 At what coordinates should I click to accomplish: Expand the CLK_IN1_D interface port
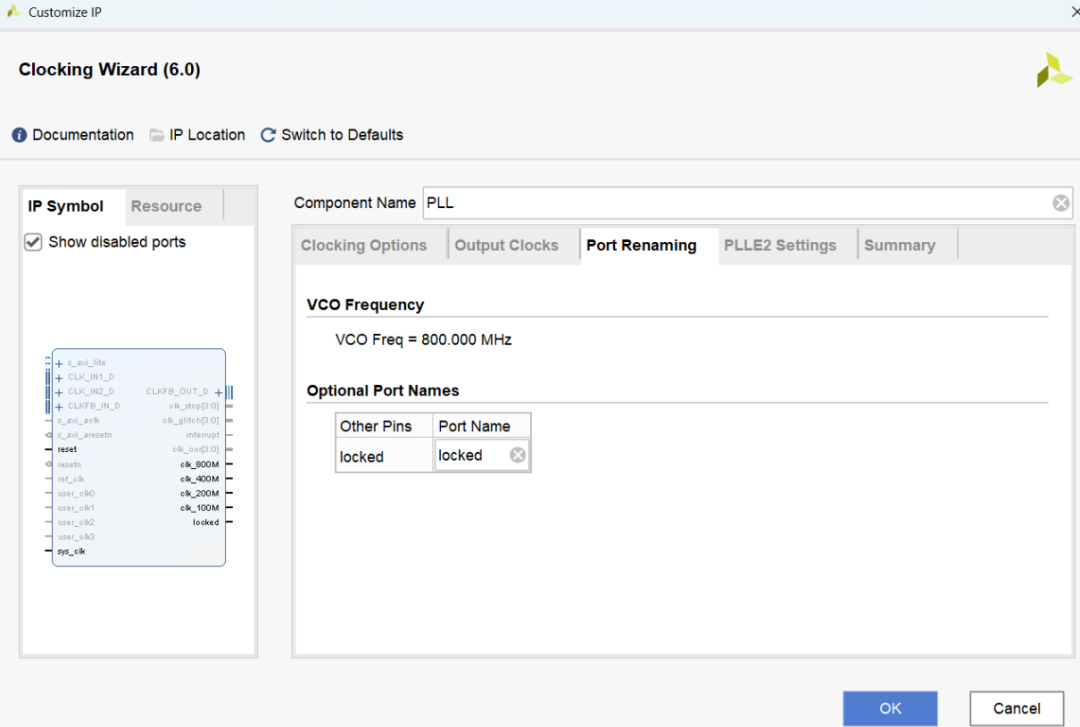[x=59, y=378]
